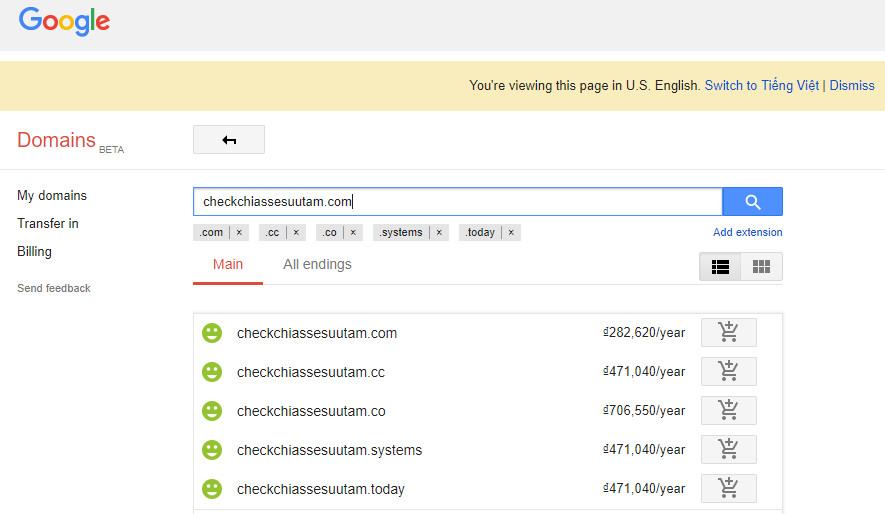Select the .today extension chip label
This screenshot has height=514, width=885.
tap(480, 232)
